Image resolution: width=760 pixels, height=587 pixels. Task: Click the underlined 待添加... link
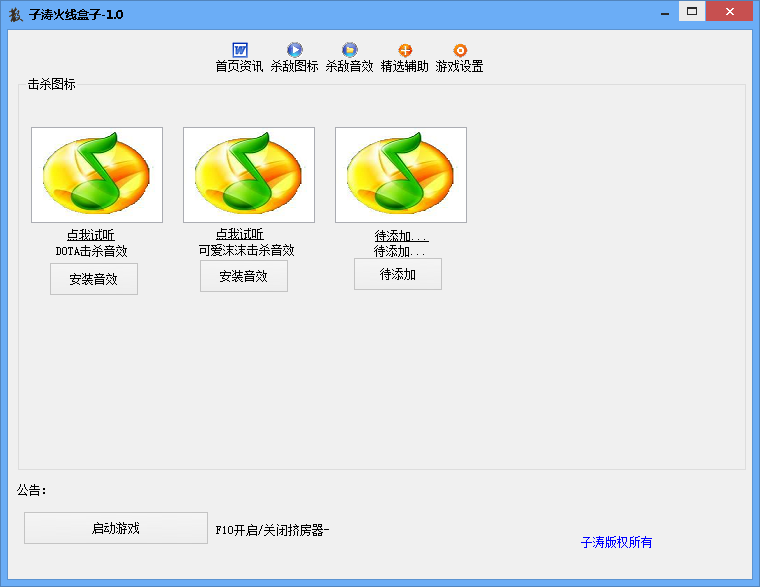pyautogui.click(x=401, y=236)
